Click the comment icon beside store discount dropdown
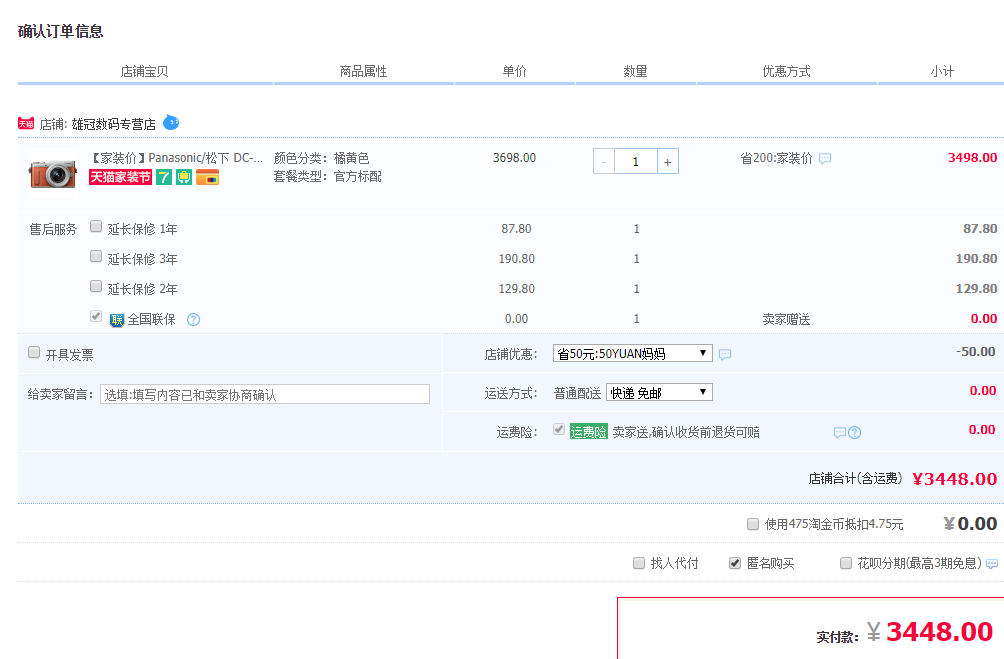The image size is (1004, 659). coord(725,354)
